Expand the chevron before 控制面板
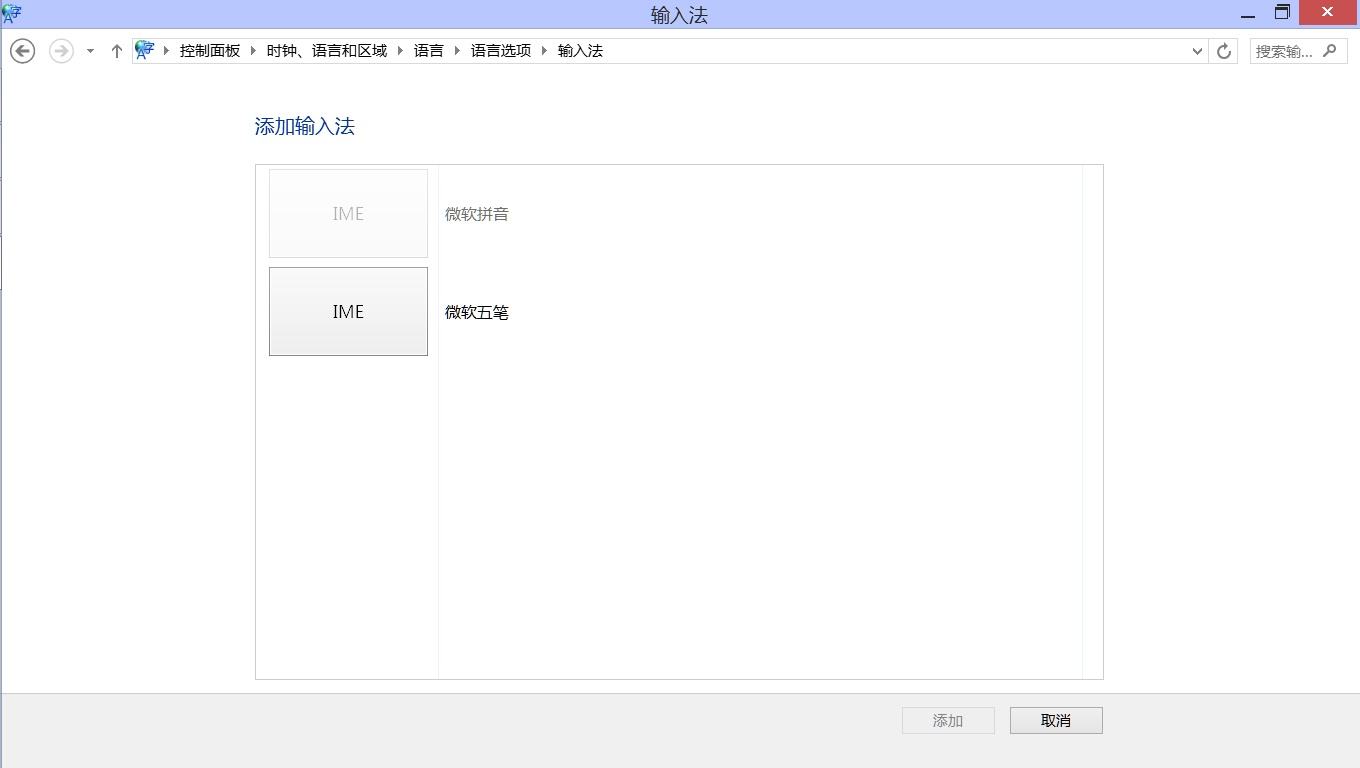Image resolution: width=1360 pixels, height=768 pixels. click(167, 51)
